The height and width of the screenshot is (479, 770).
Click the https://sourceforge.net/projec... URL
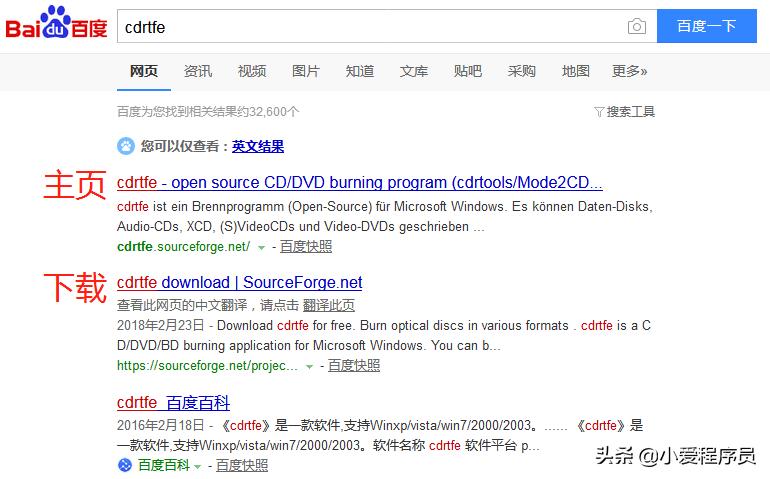click(x=207, y=366)
